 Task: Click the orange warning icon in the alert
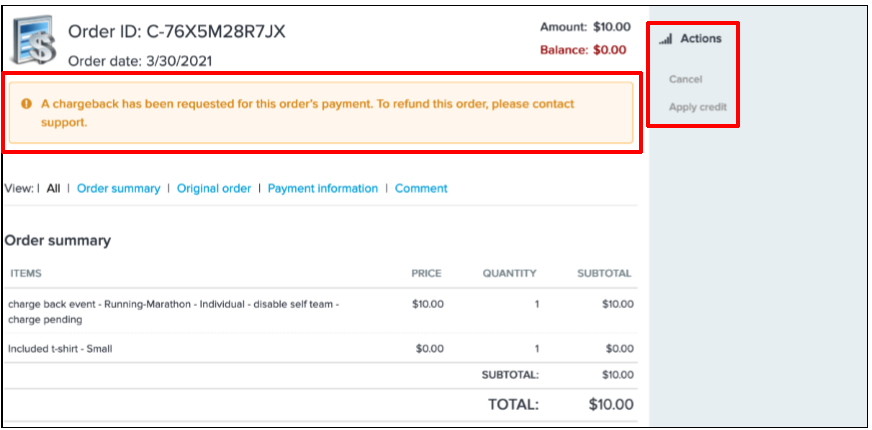pos(27,103)
